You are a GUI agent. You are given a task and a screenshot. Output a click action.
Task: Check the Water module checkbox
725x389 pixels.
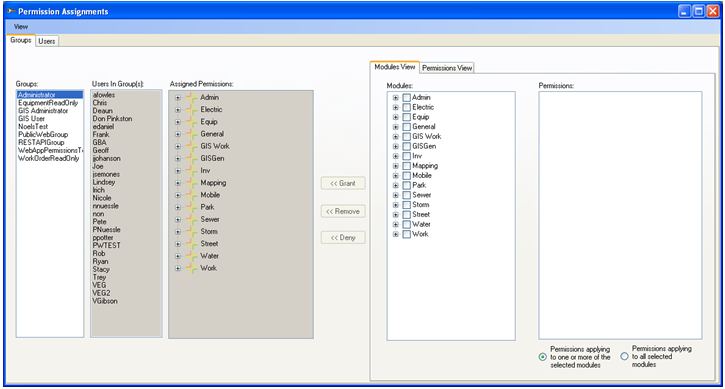(406, 224)
